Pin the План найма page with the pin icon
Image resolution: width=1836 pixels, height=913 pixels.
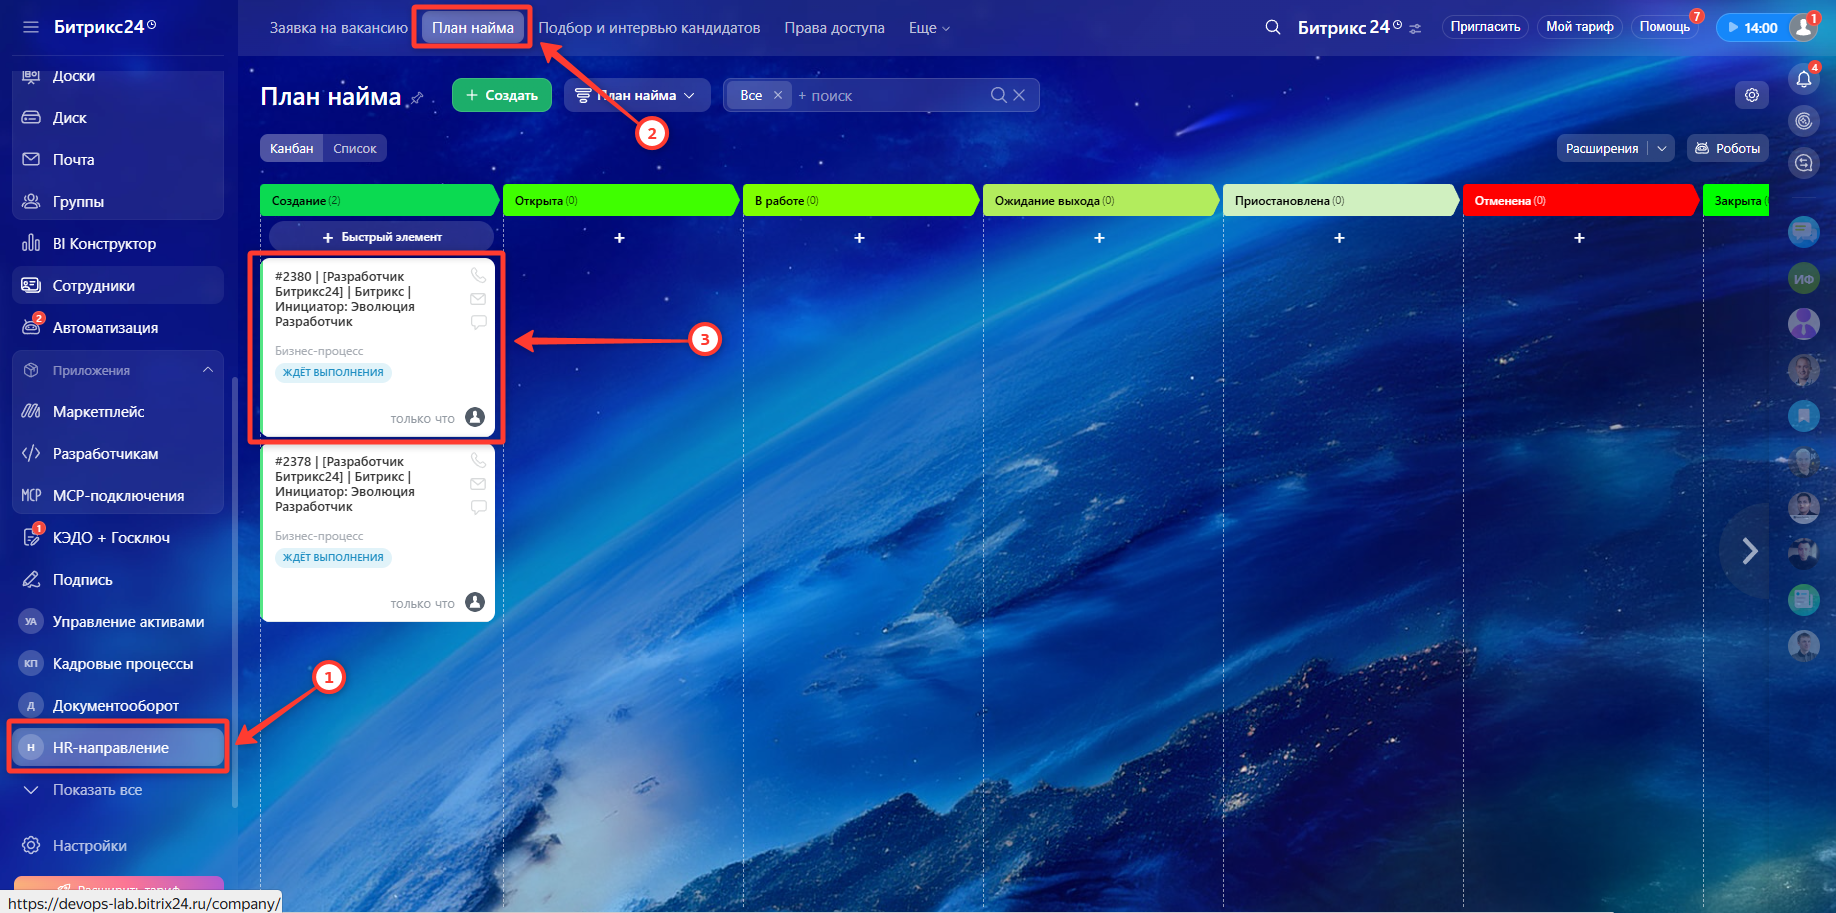pyautogui.click(x=417, y=98)
